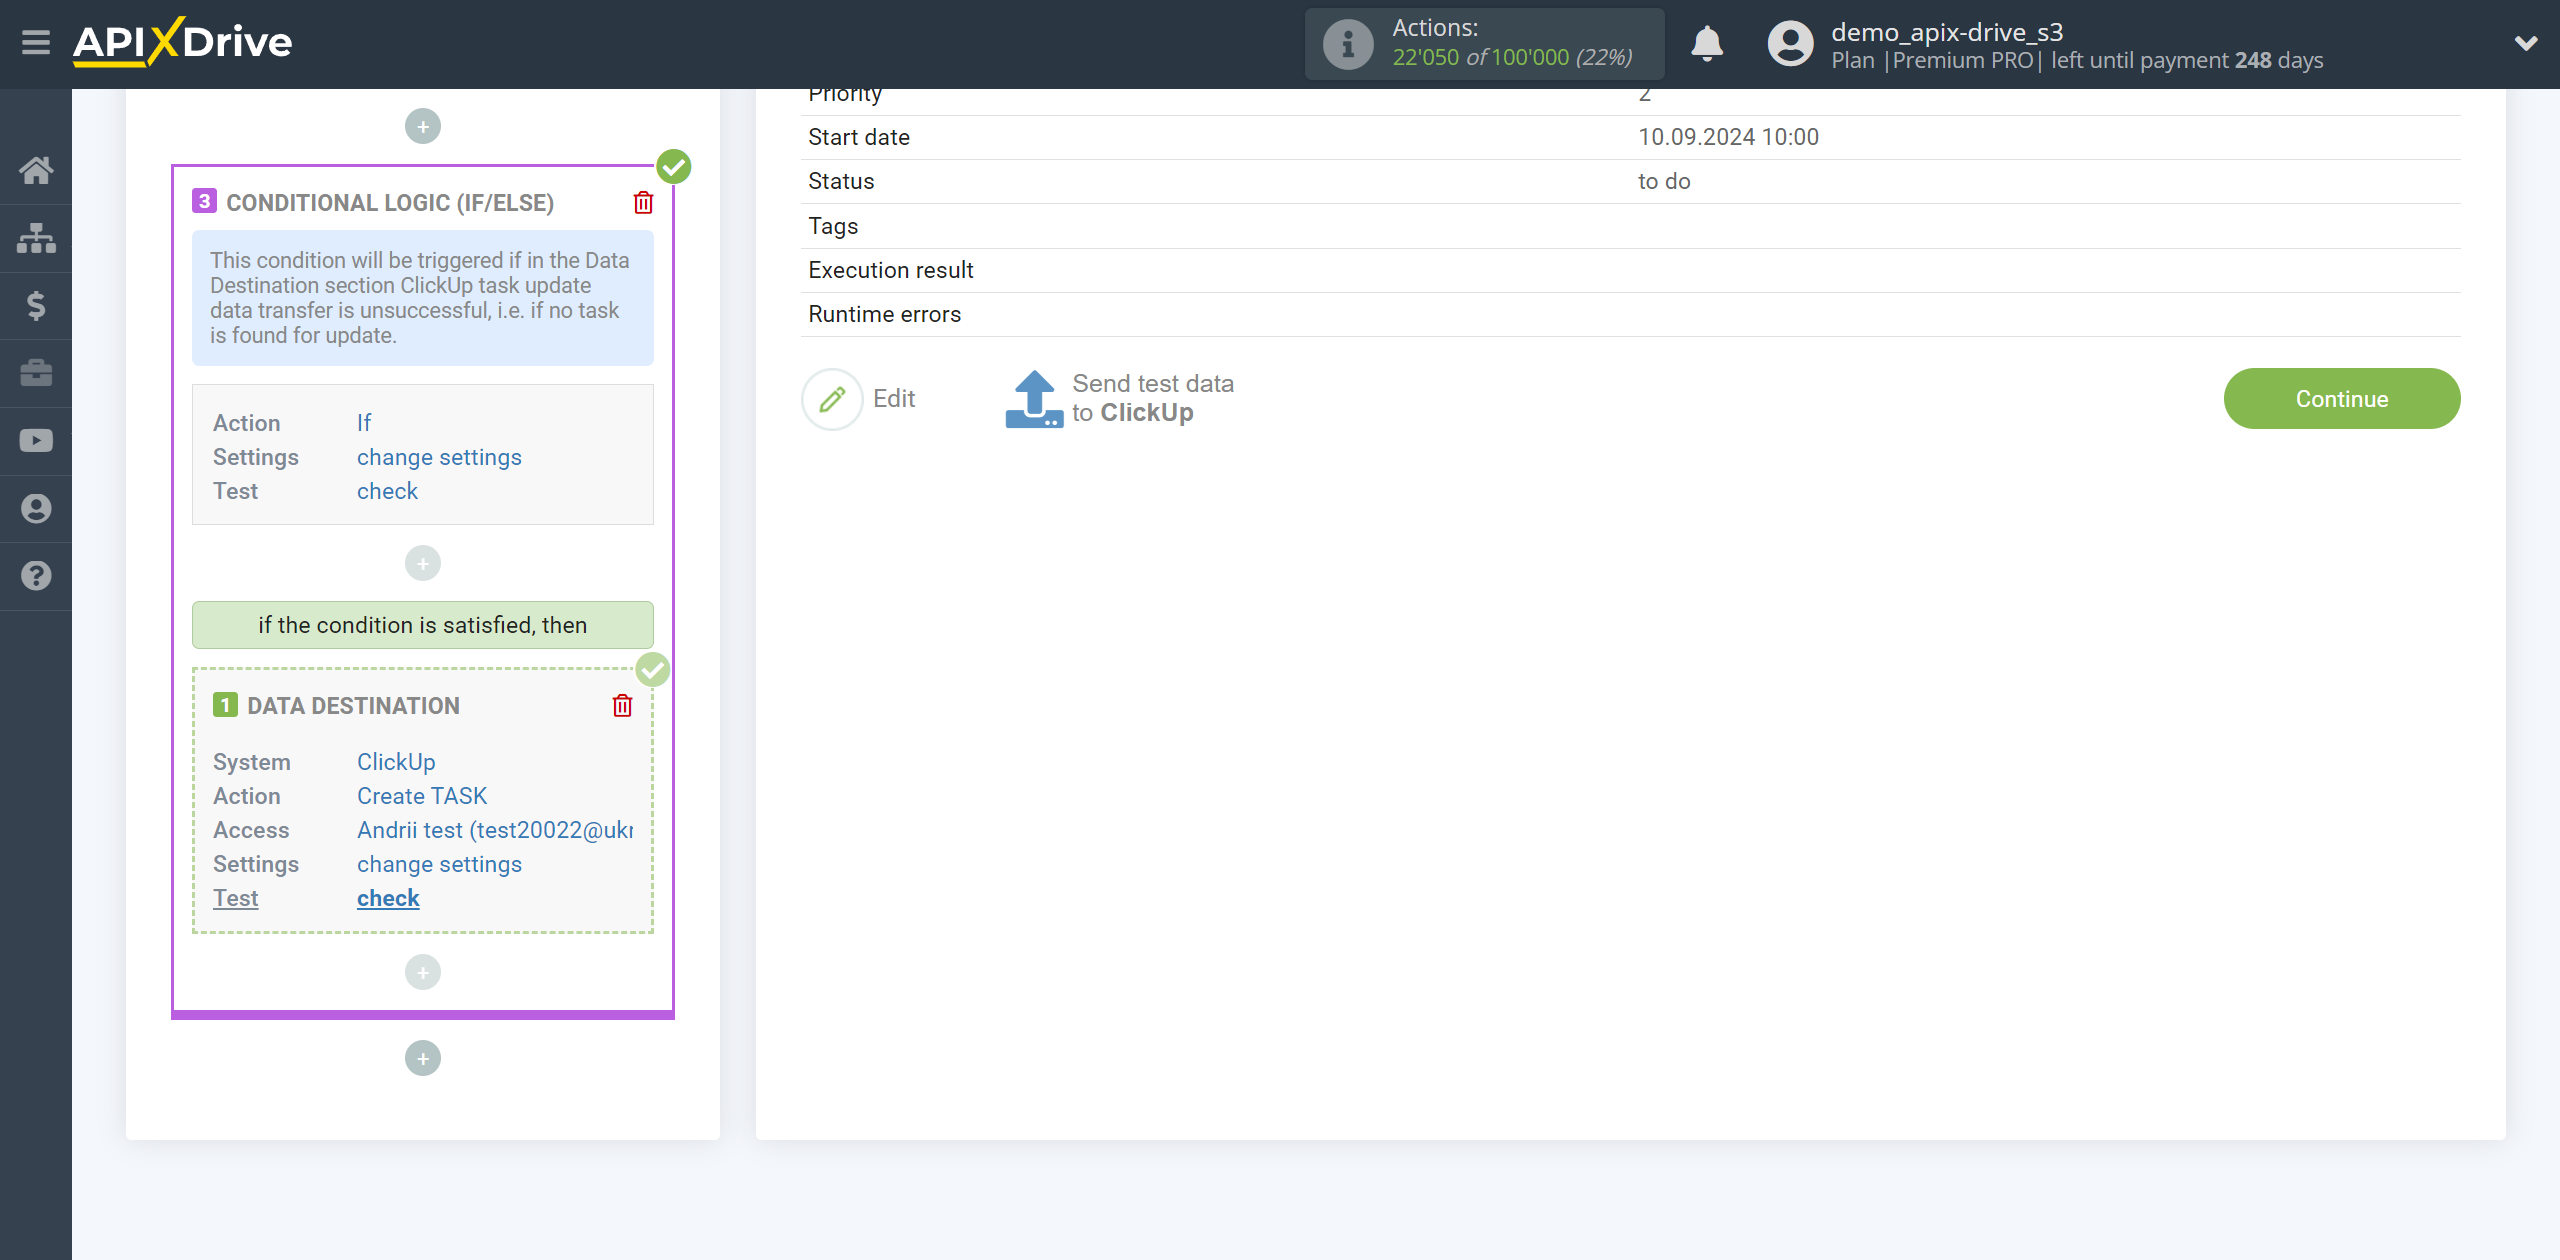Open Data Destination change settings link
This screenshot has height=1260, width=2560.
coord(439,864)
